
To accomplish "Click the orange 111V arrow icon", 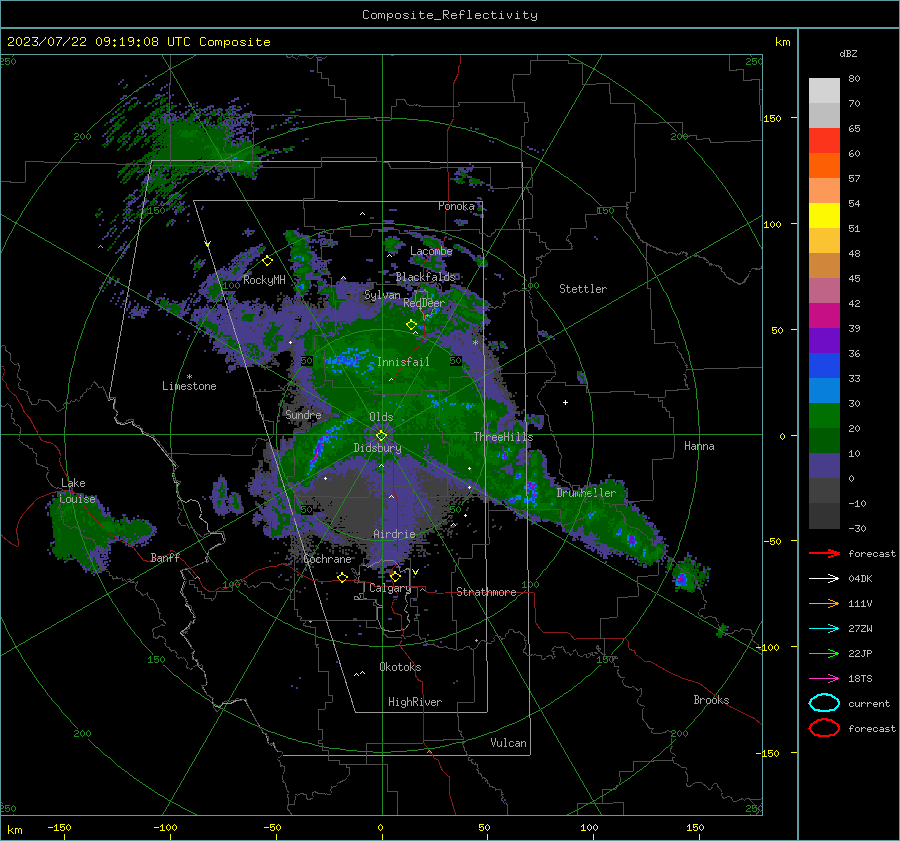I will pos(824,603).
